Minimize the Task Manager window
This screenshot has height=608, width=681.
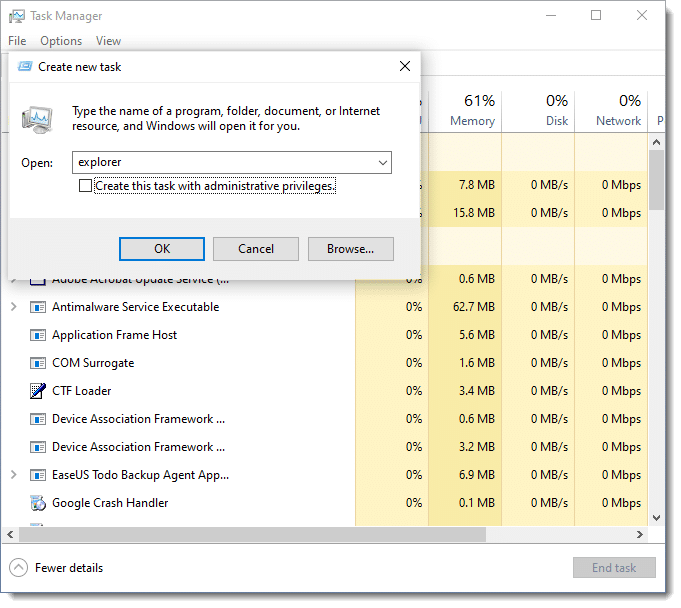(x=552, y=16)
